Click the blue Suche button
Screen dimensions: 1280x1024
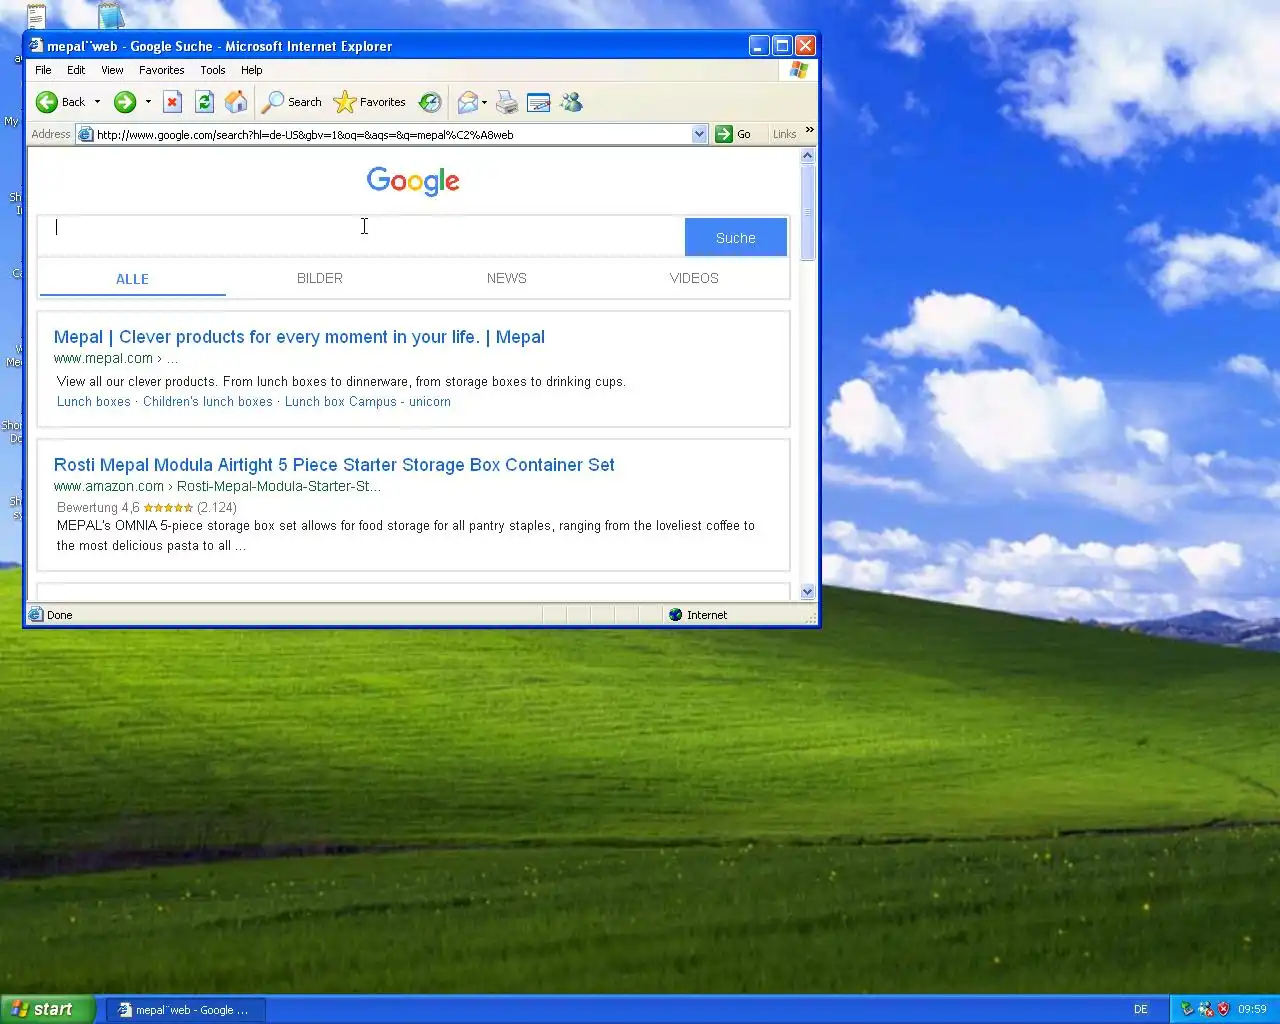(736, 238)
